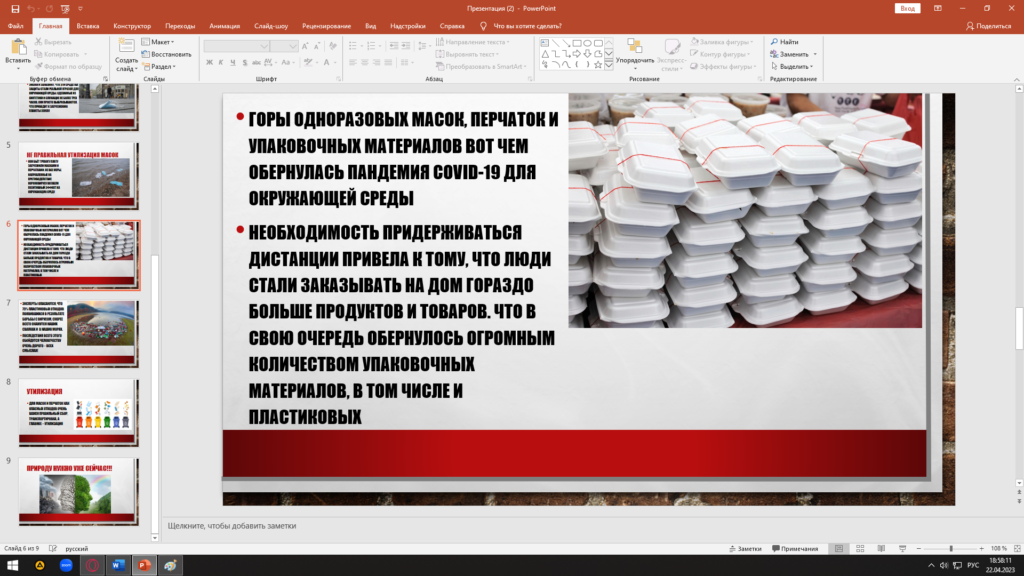Open the clipboard group dialog launcher
1024x576 pixels.
106,79
